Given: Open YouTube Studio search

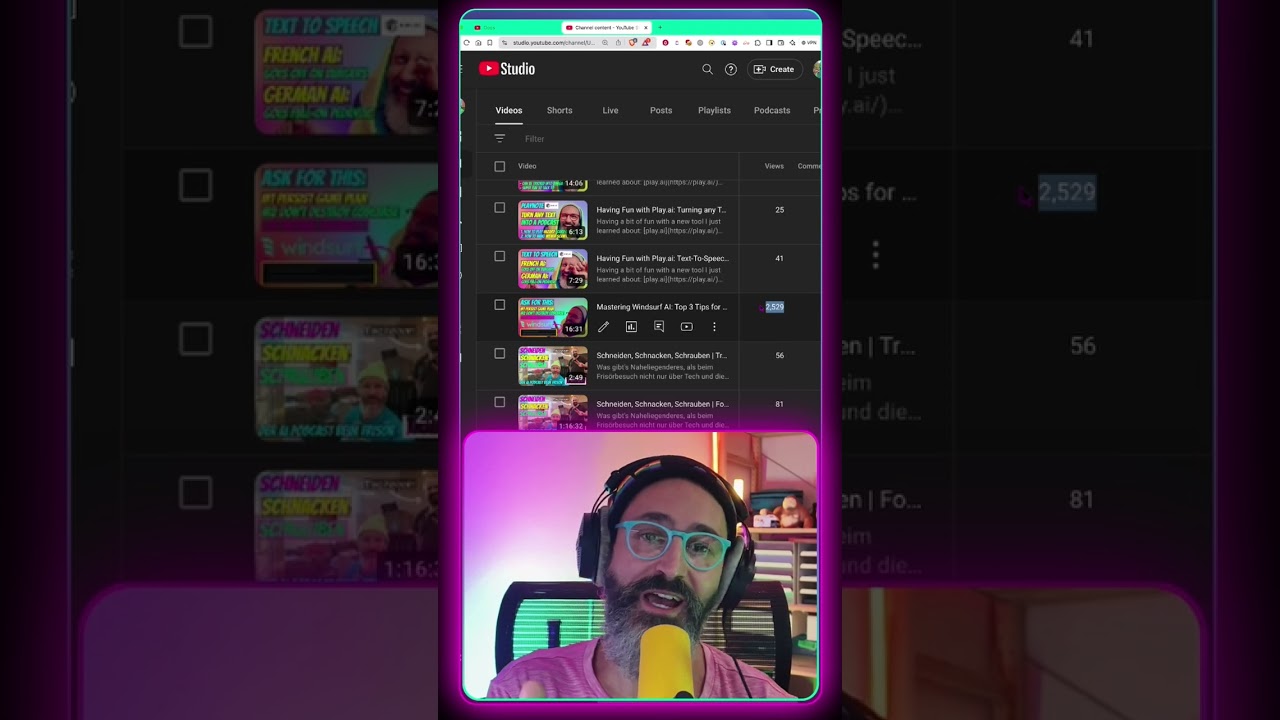Looking at the screenshot, I should (x=707, y=69).
